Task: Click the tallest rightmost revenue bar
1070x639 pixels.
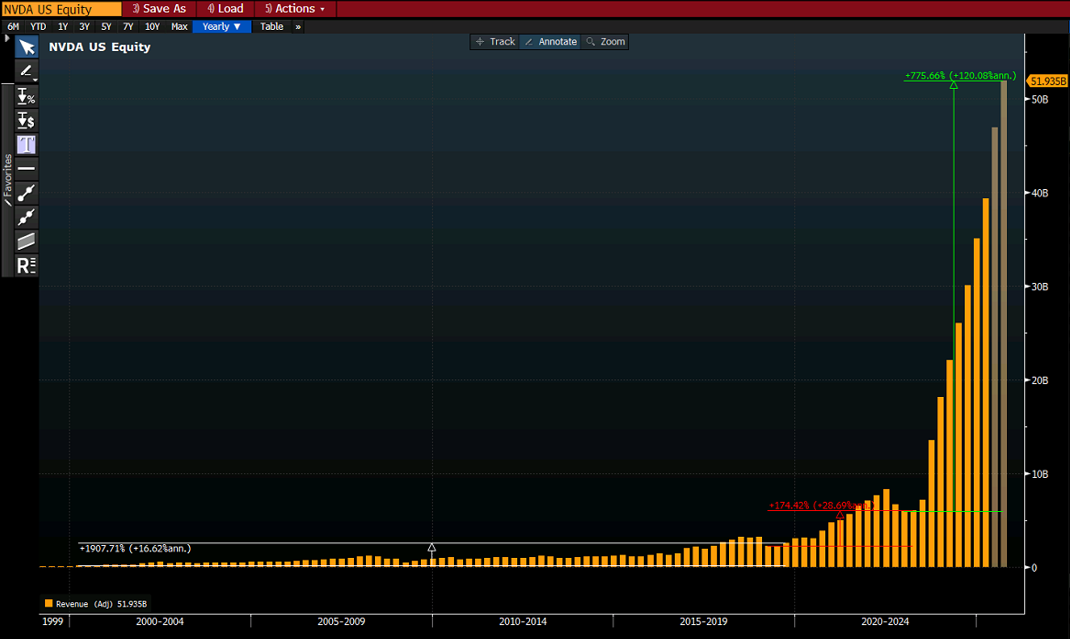Action: [x=1004, y=324]
